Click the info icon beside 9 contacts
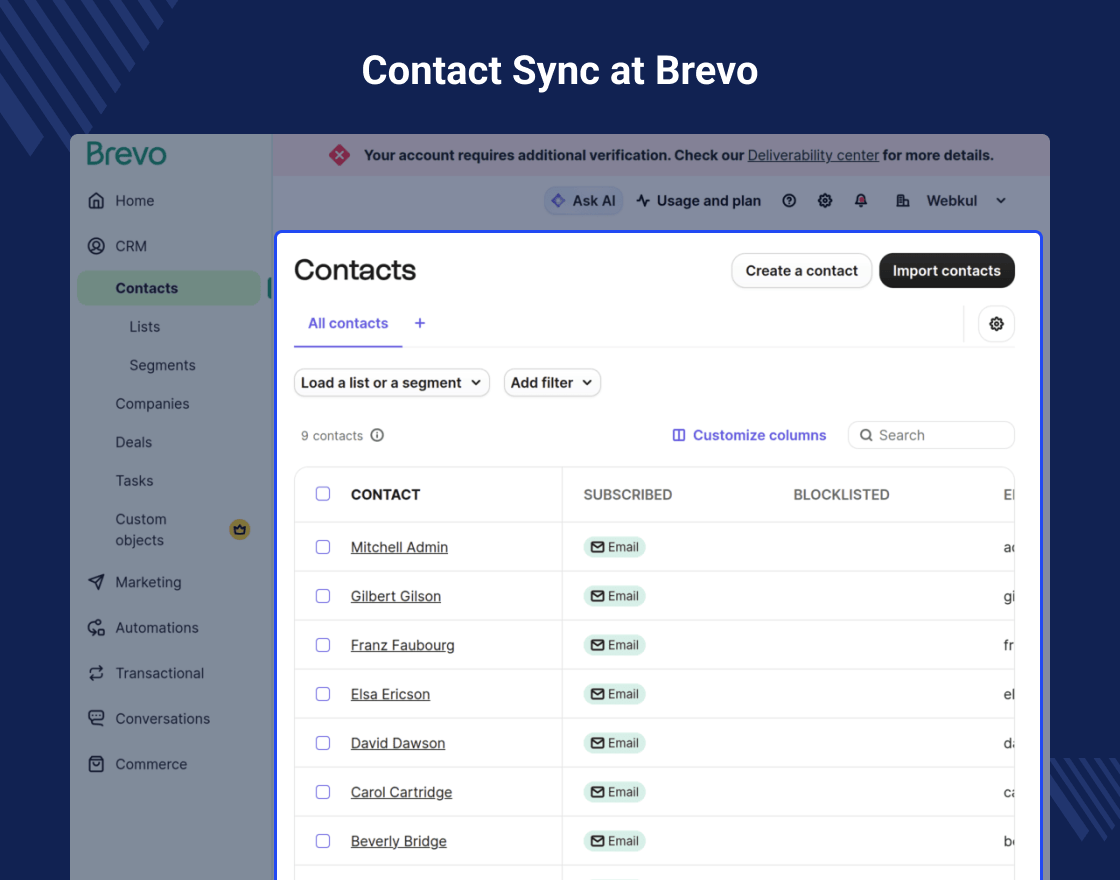 point(377,435)
